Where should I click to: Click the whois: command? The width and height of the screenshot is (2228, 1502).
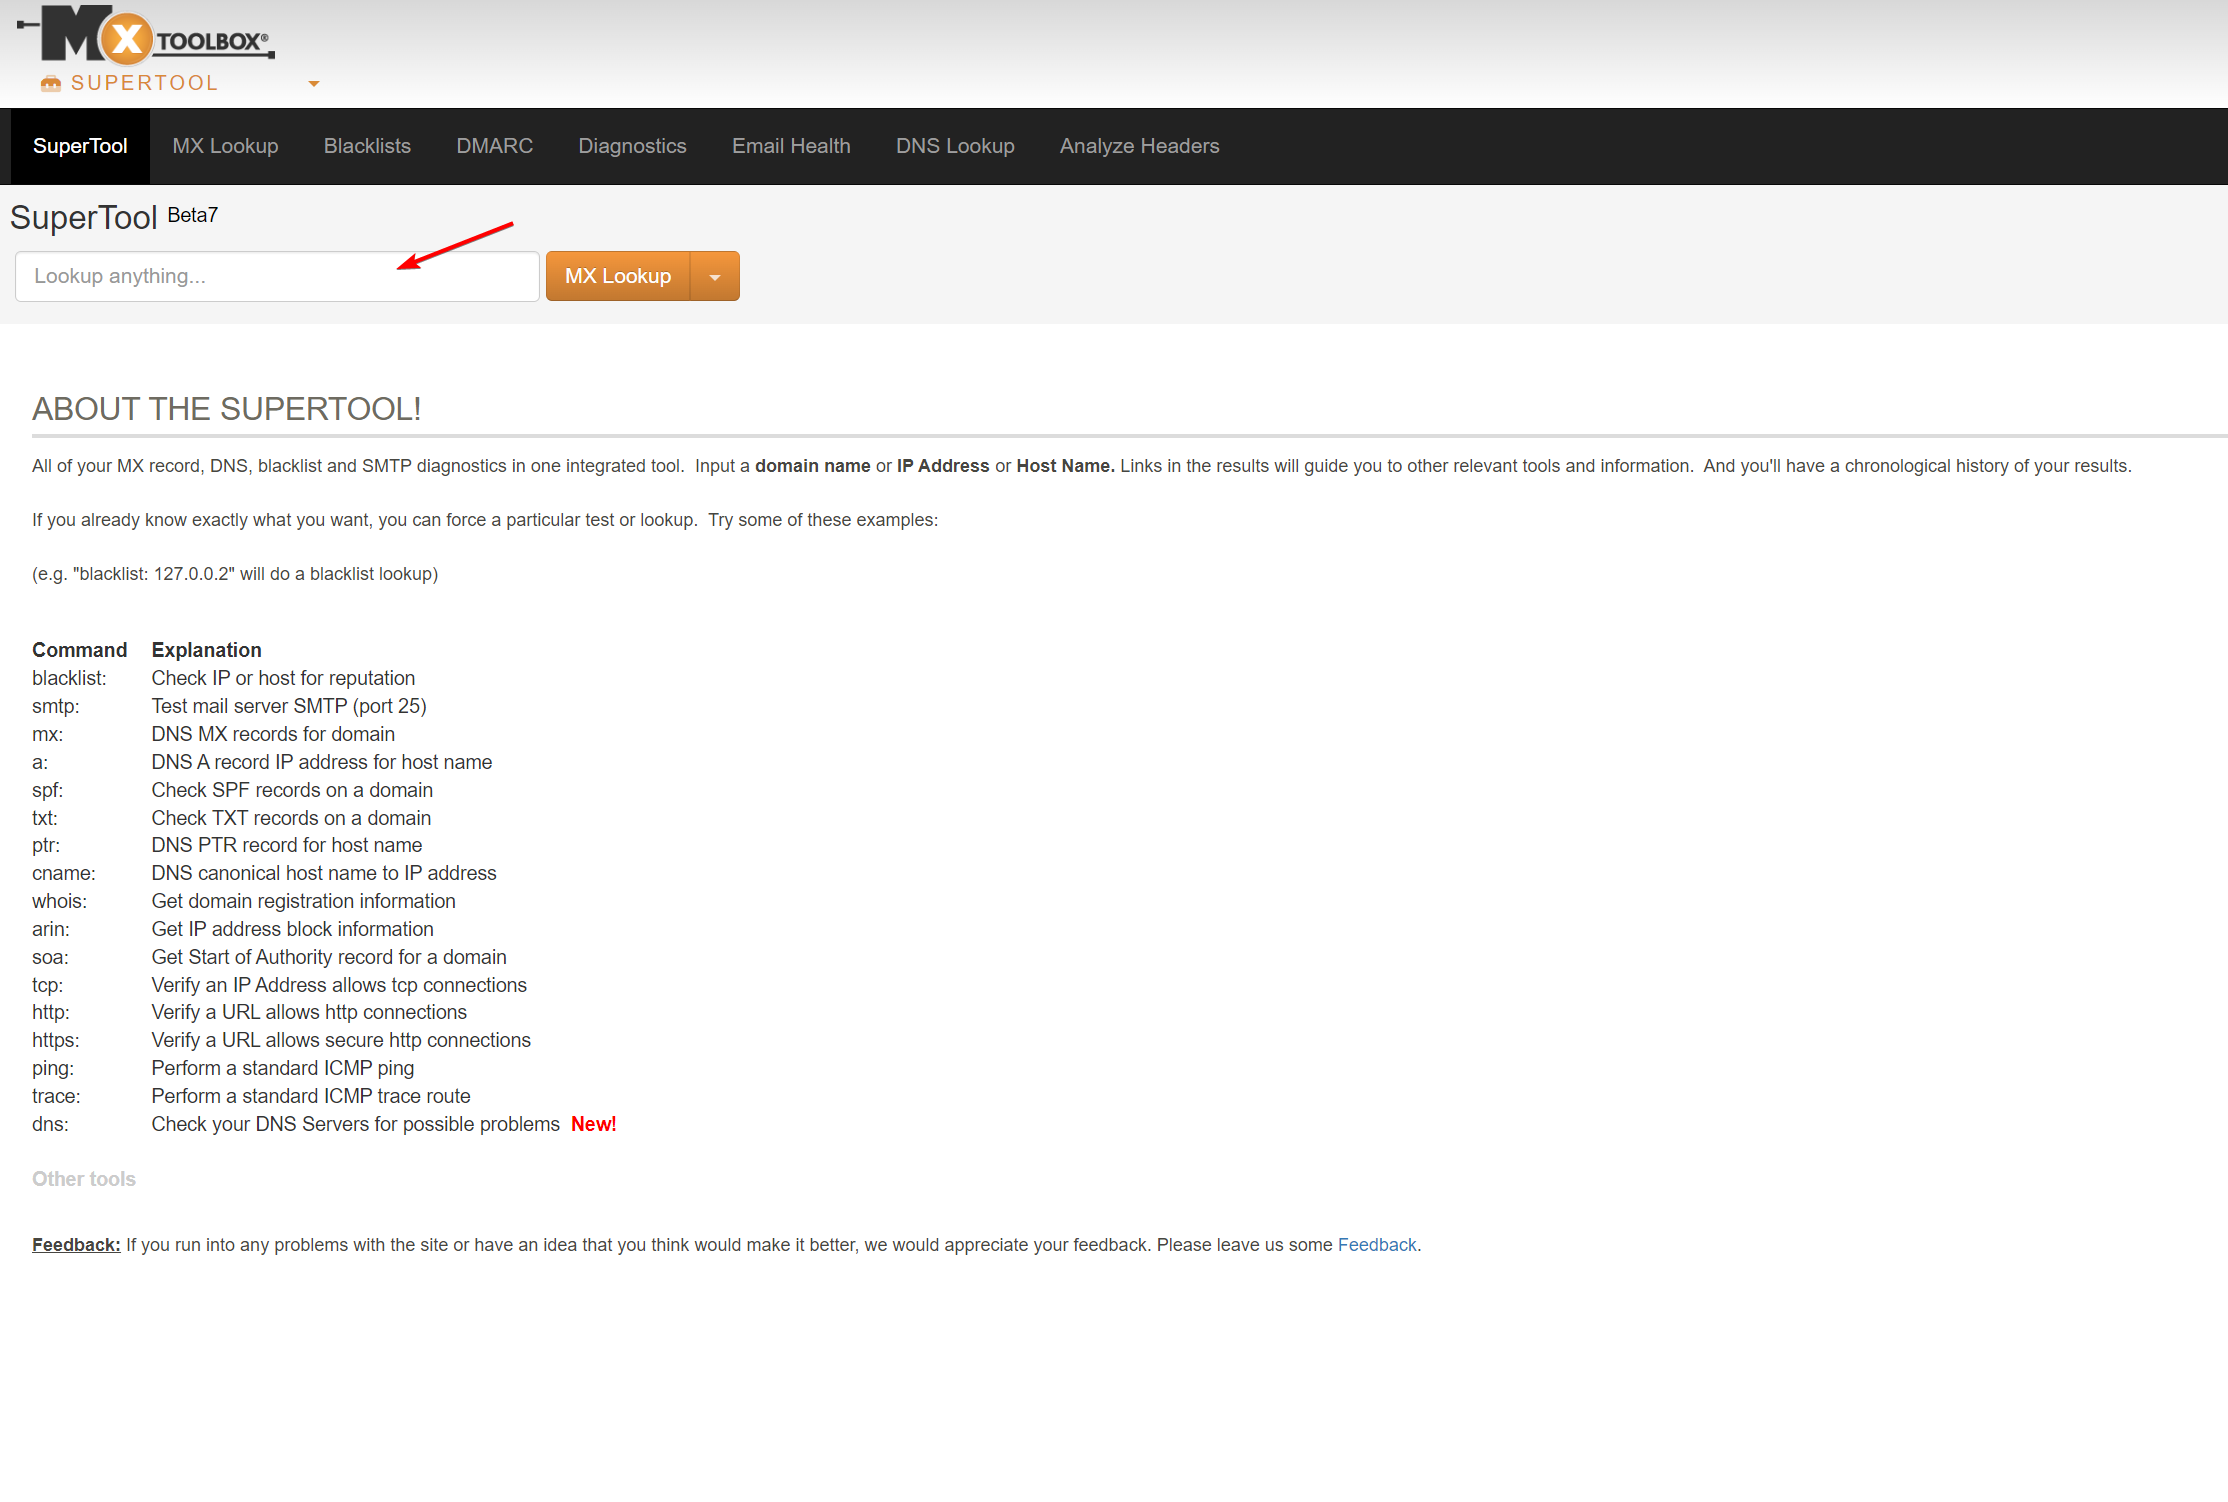coord(60,901)
